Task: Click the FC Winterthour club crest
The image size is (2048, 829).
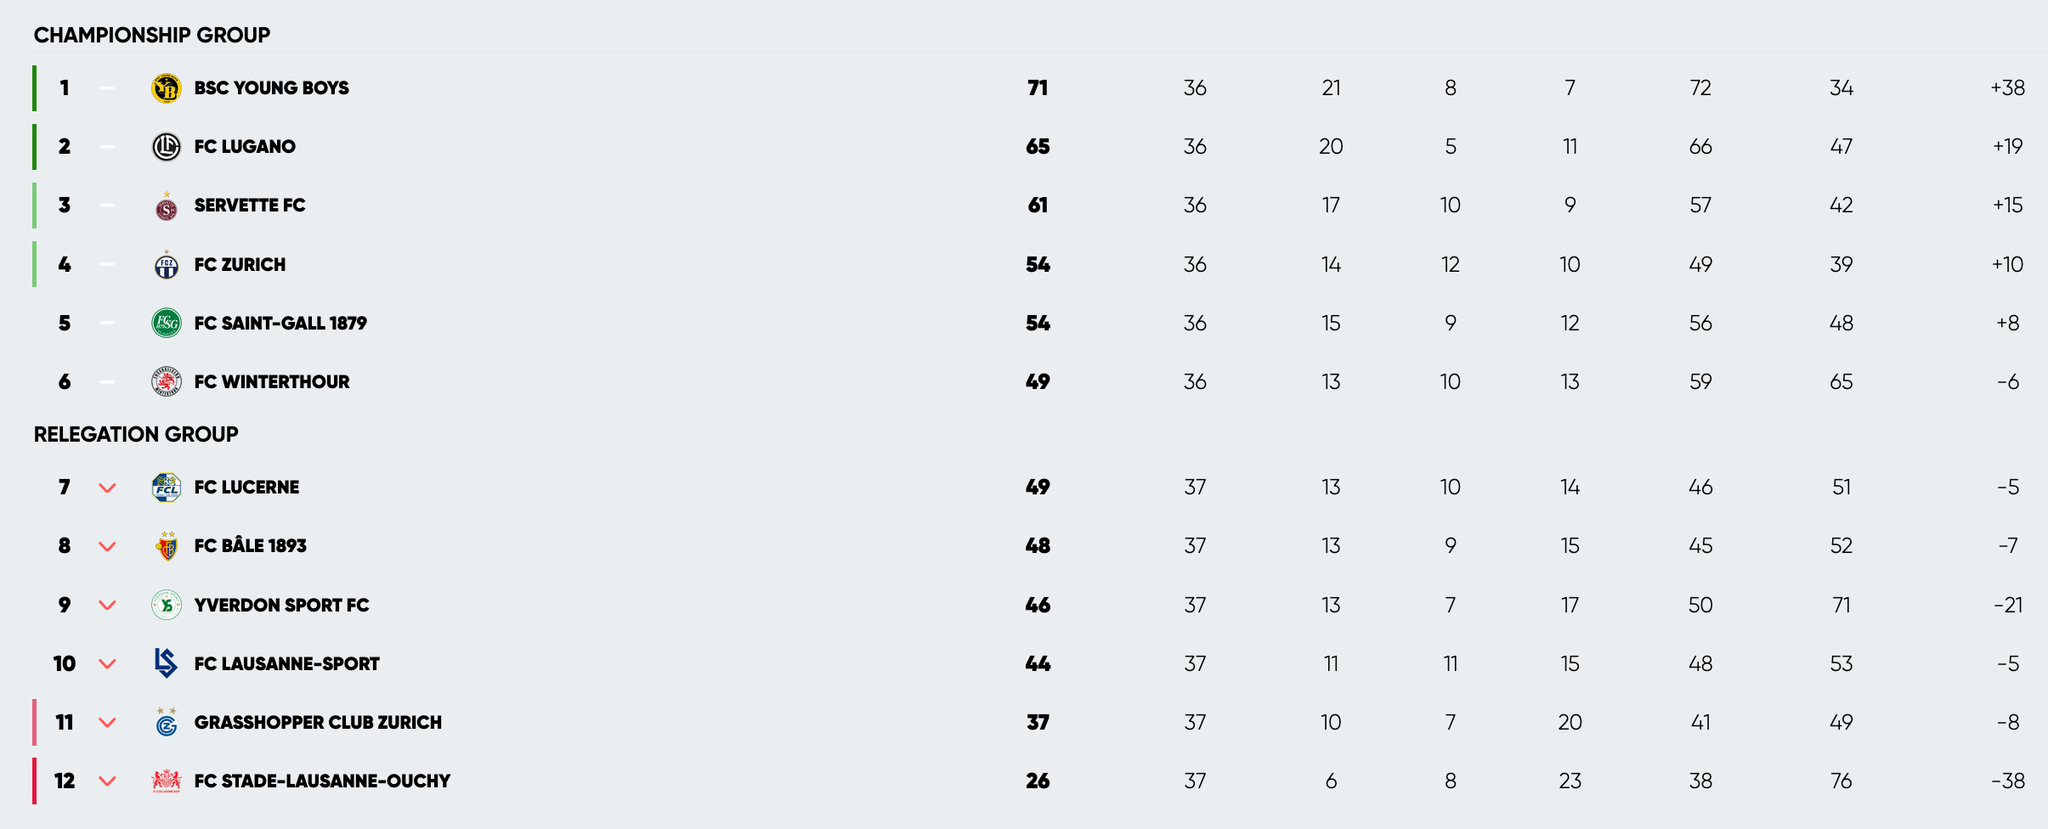Action: tap(166, 382)
